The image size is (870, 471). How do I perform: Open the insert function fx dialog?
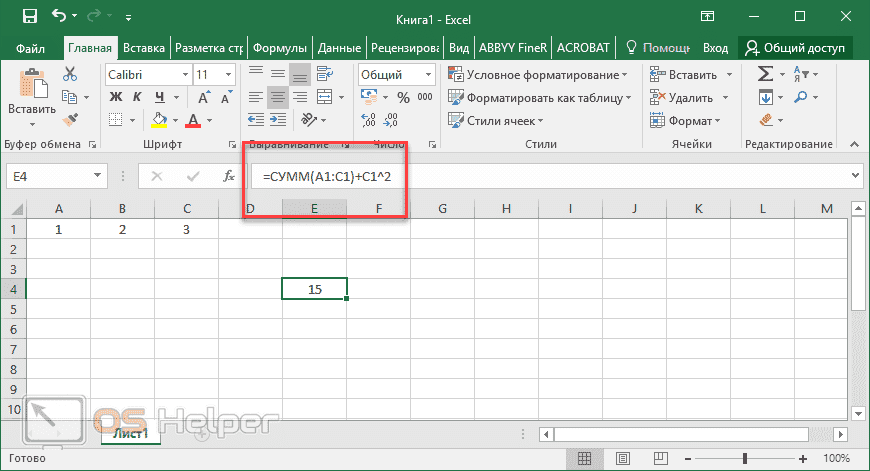click(228, 176)
